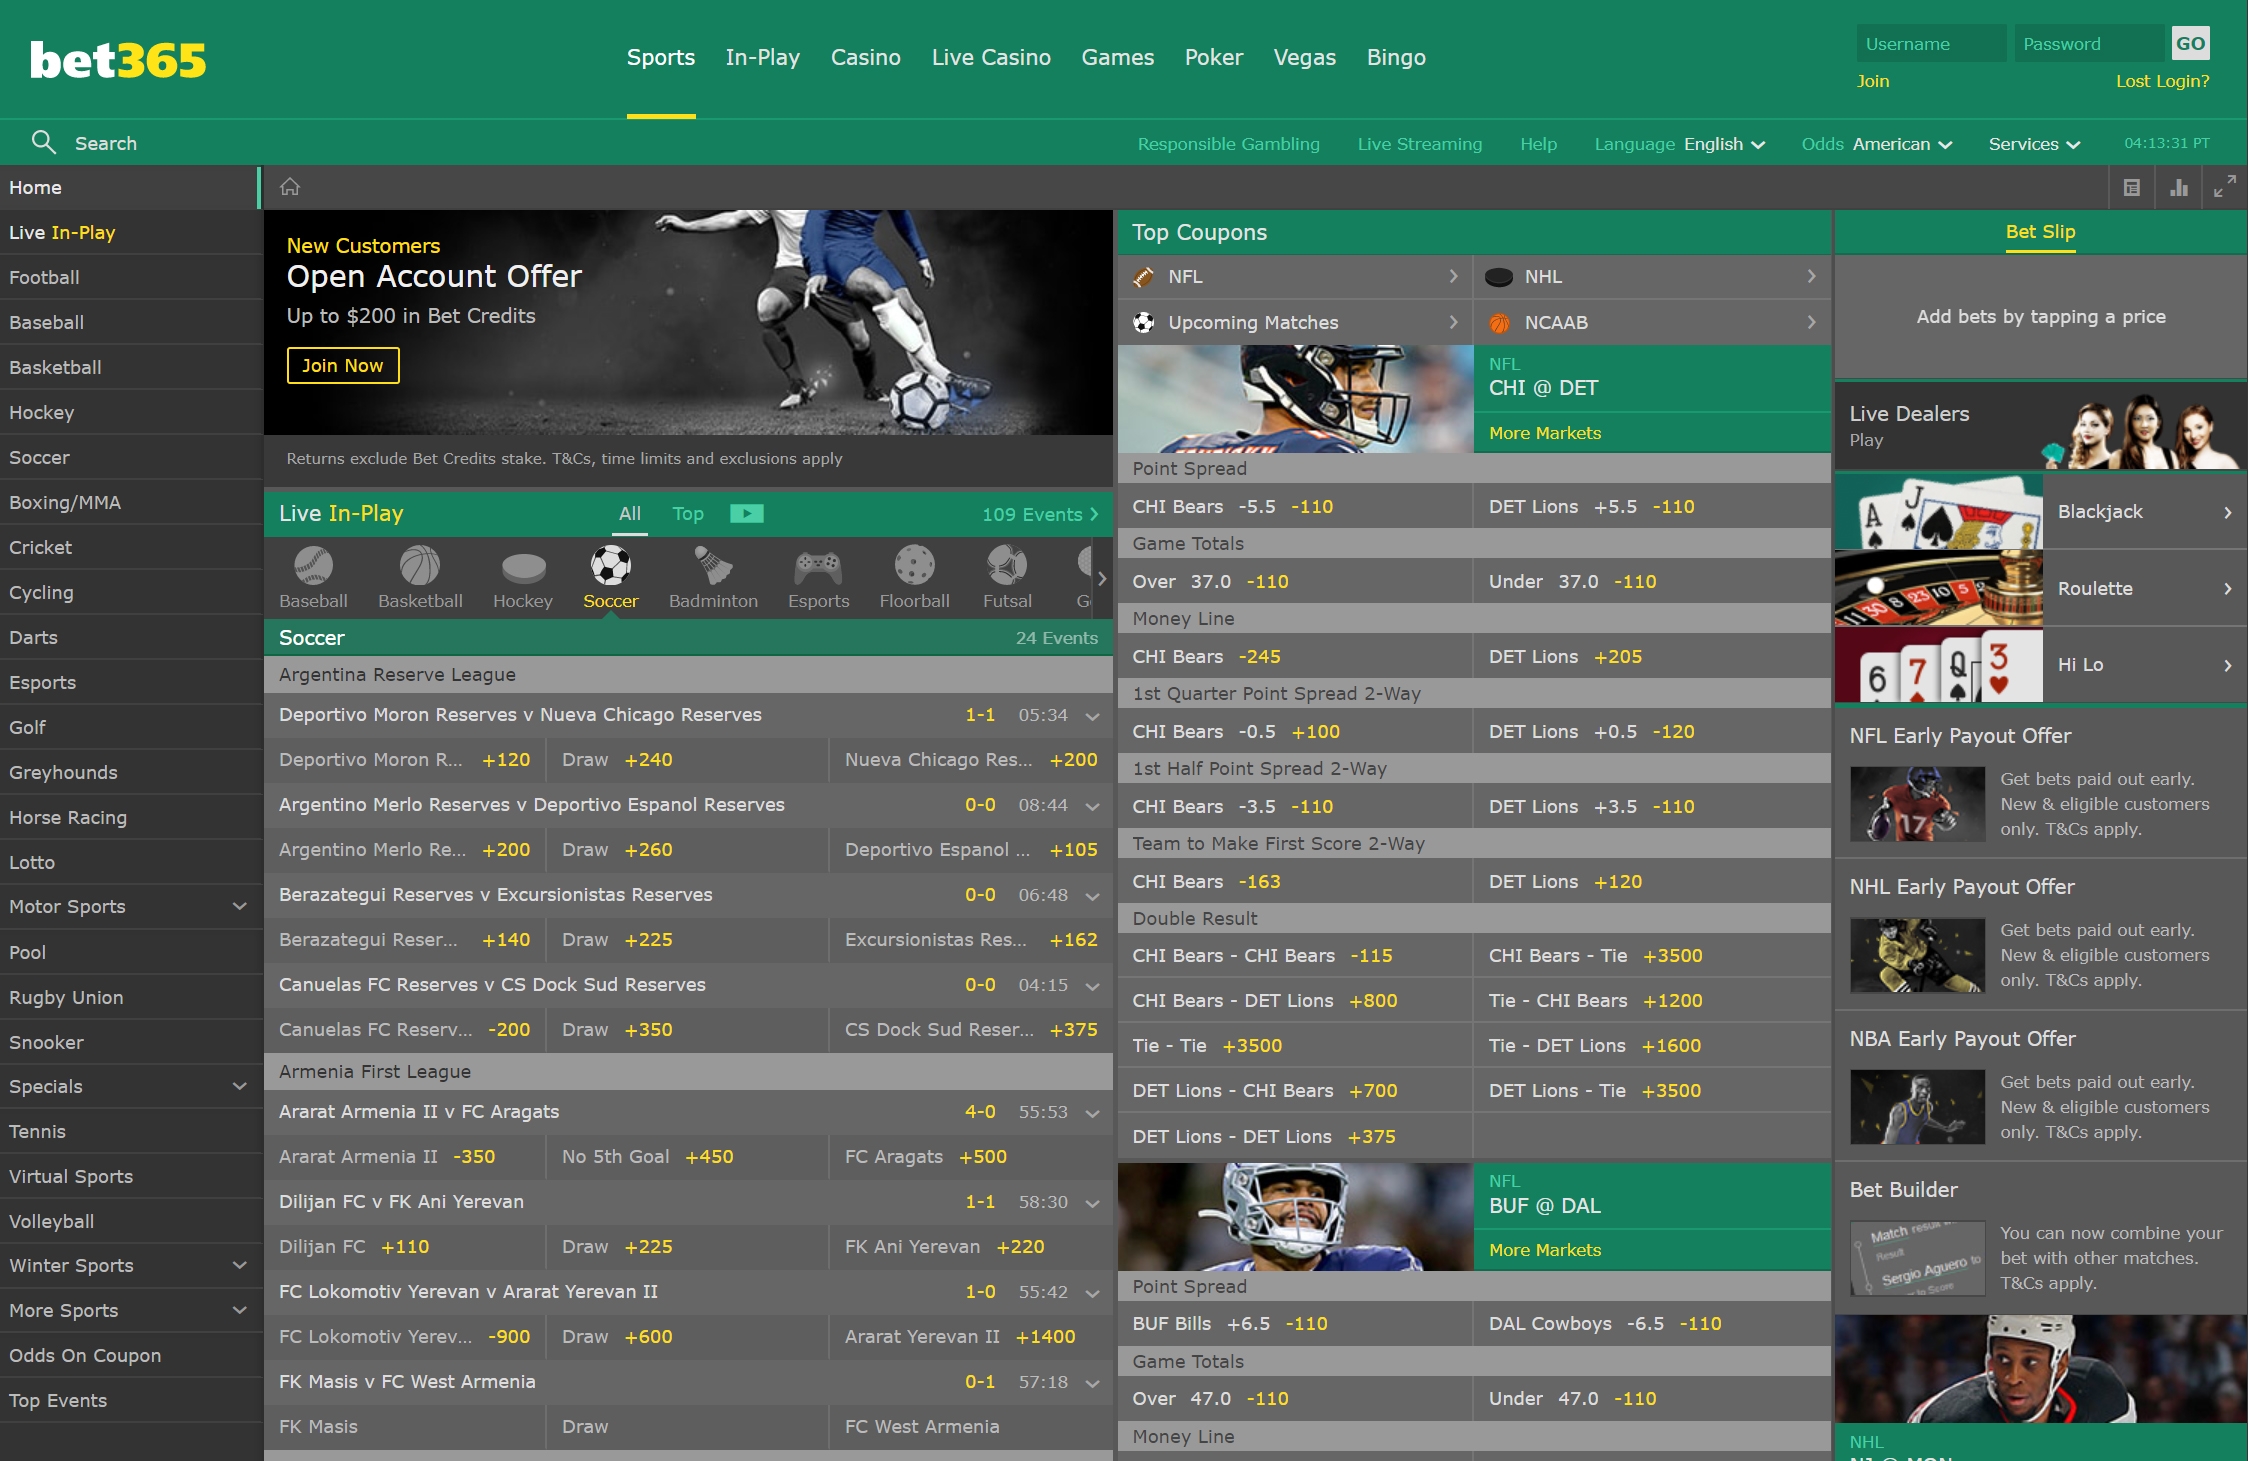Click the Join Now button
2248x1461 pixels.
pyautogui.click(x=343, y=365)
